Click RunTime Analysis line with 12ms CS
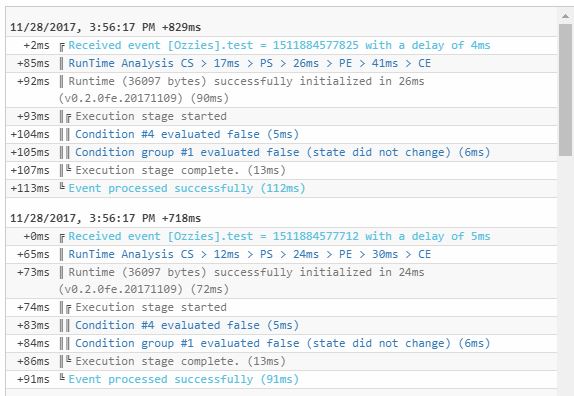The width and height of the screenshot is (574, 396). coord(282,254)
